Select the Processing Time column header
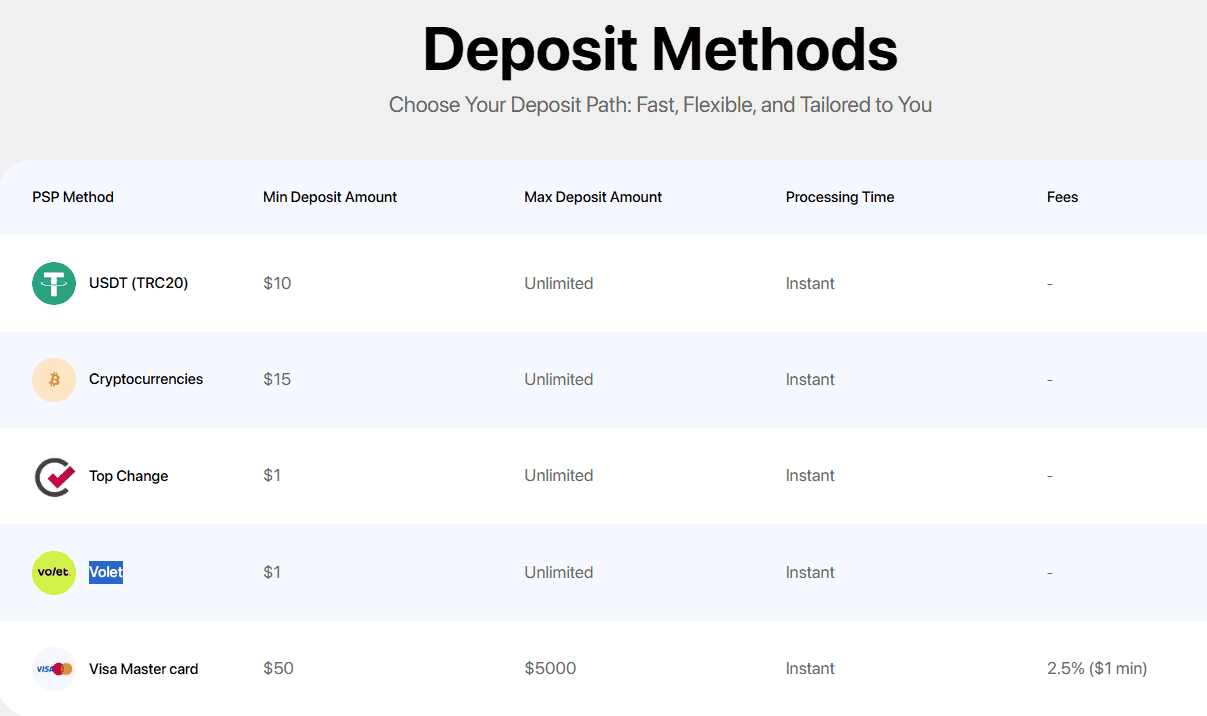 (840, 197)
